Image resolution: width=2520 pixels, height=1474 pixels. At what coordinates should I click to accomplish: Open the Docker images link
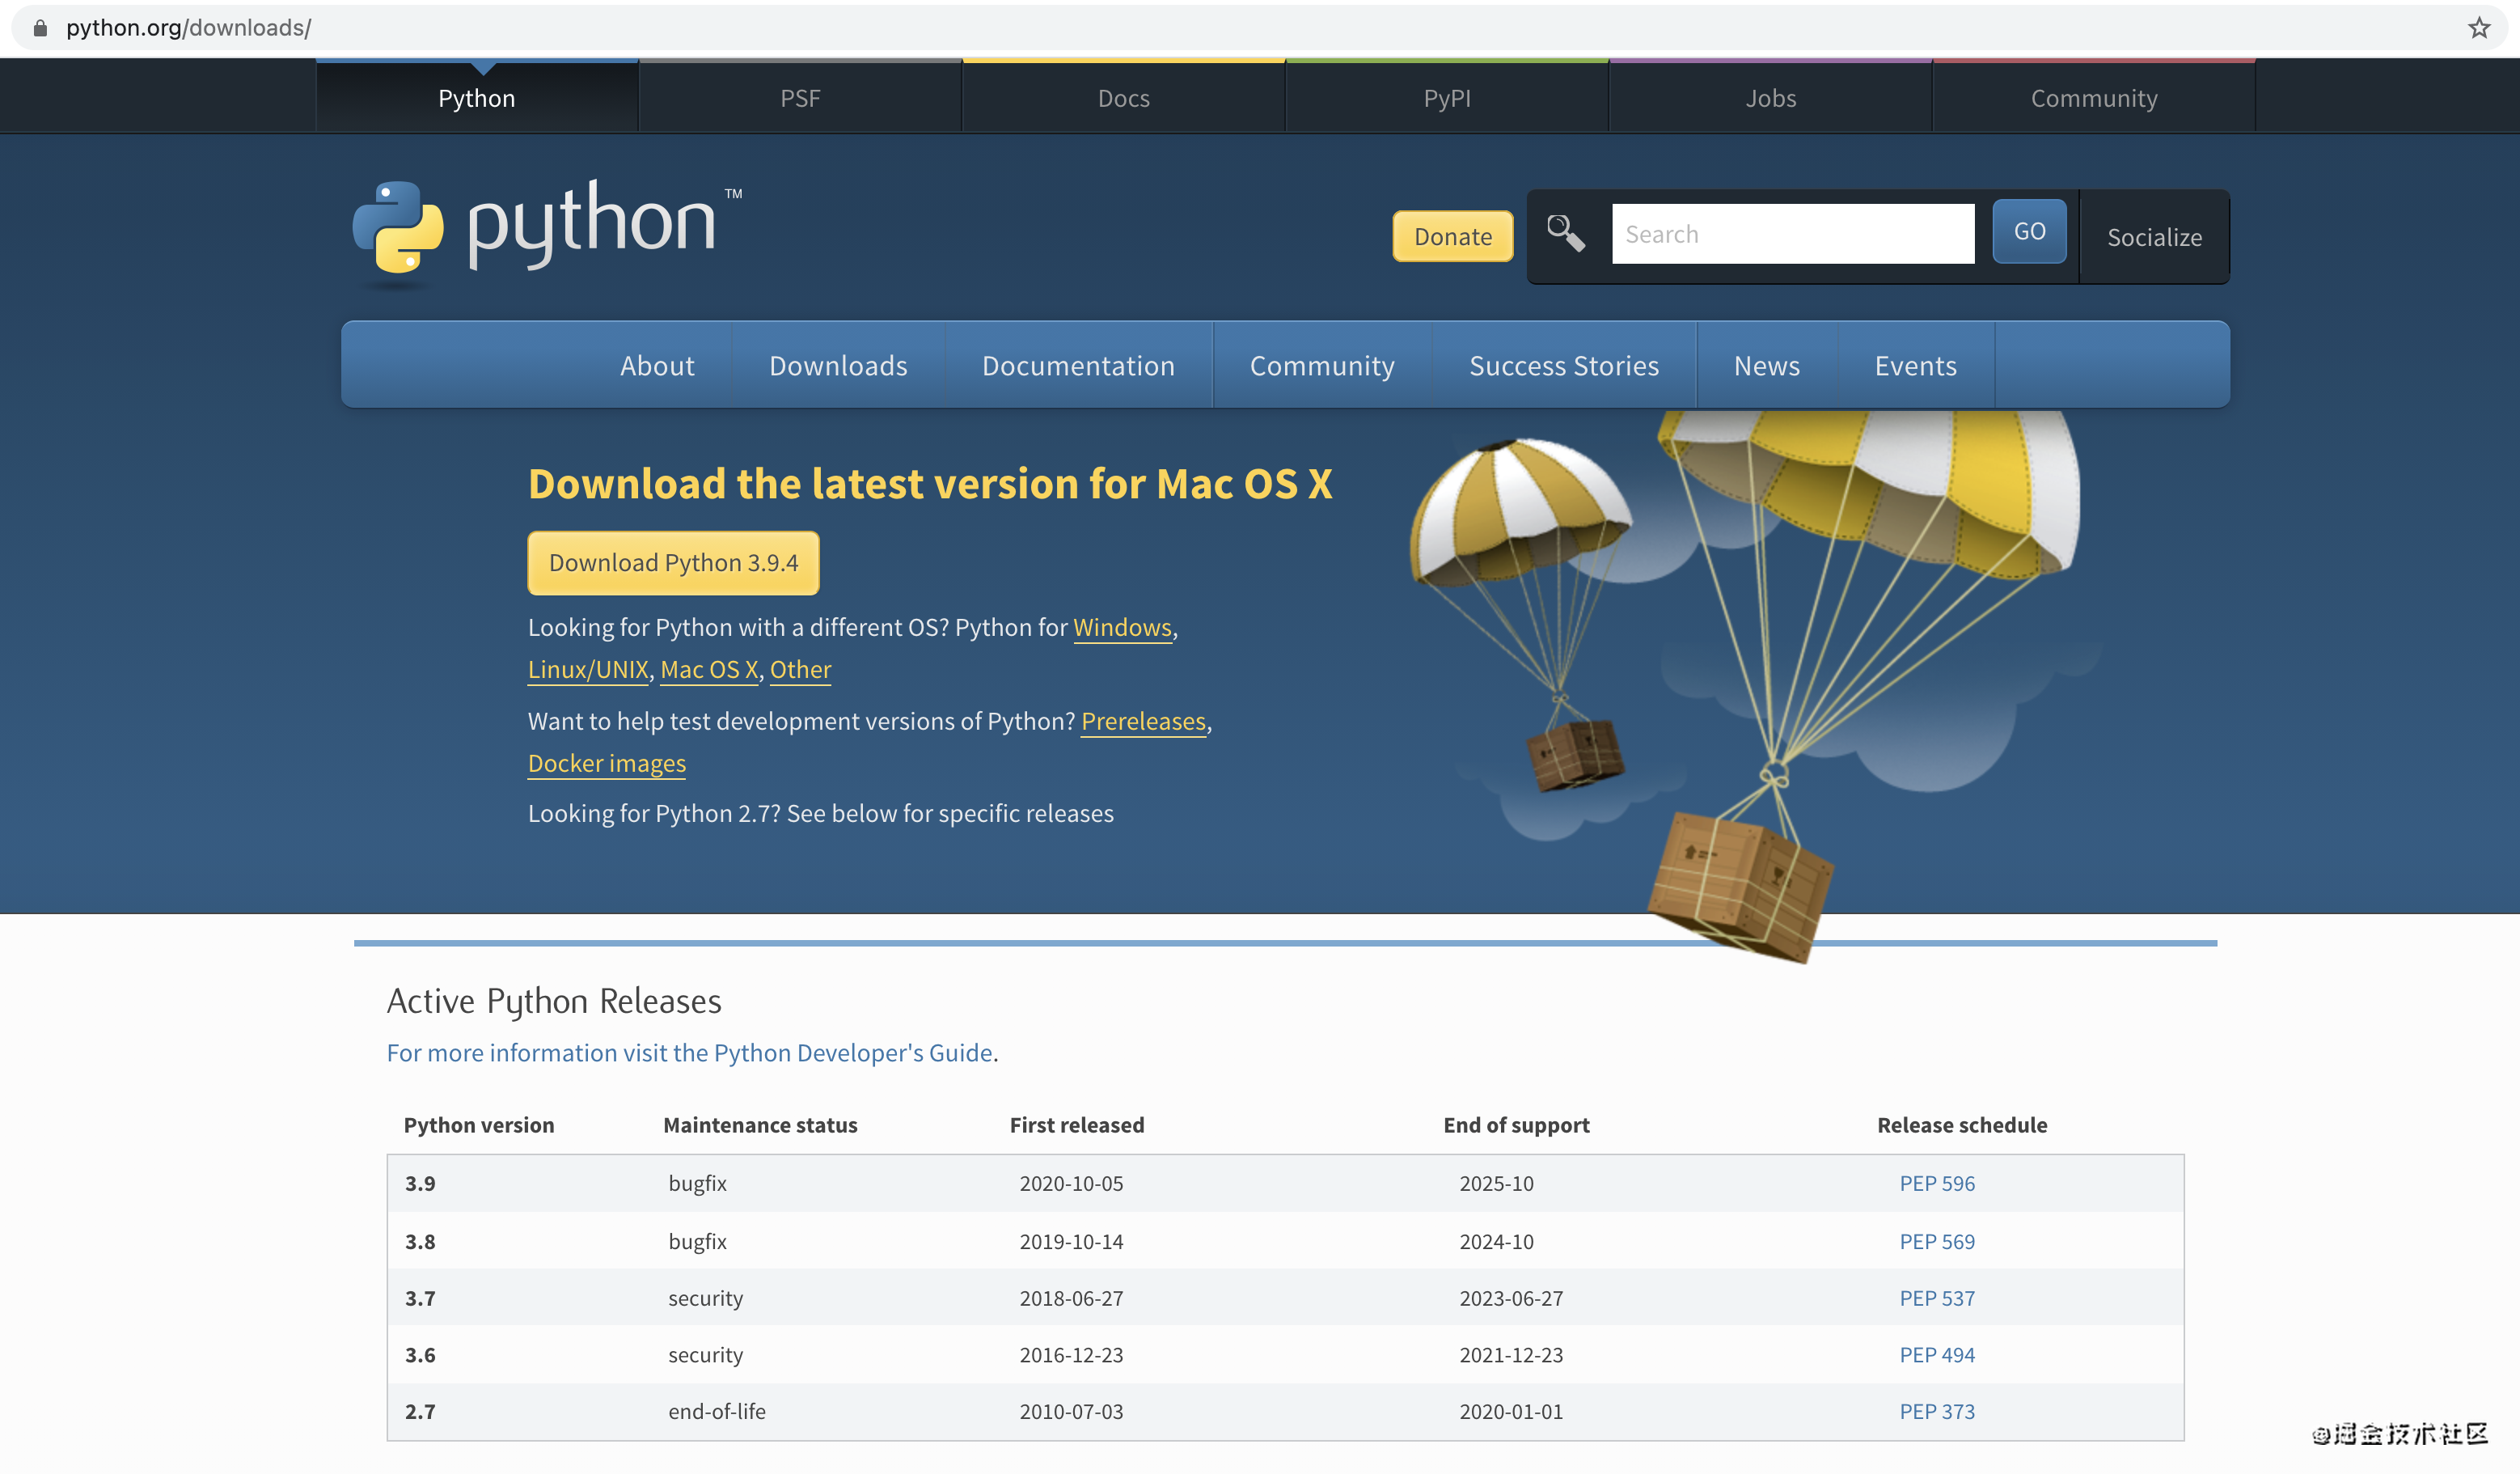coord(606,763)
